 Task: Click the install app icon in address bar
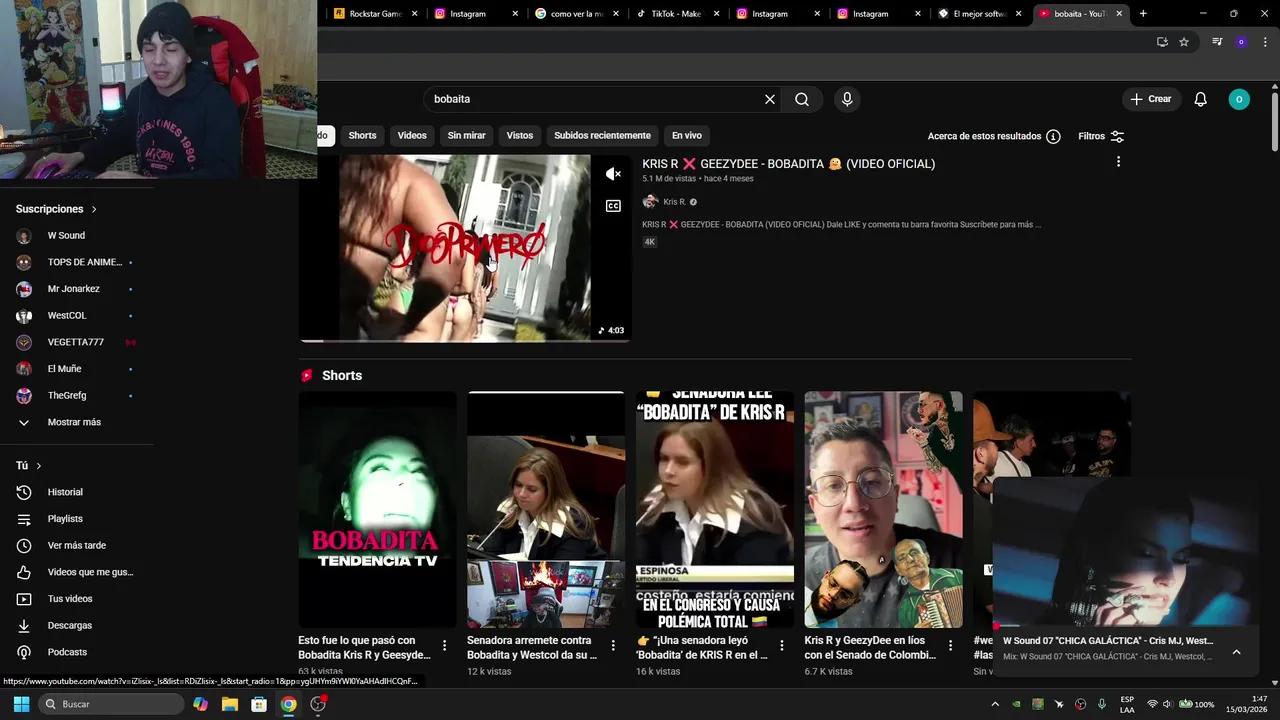[x=1162, y=42]
